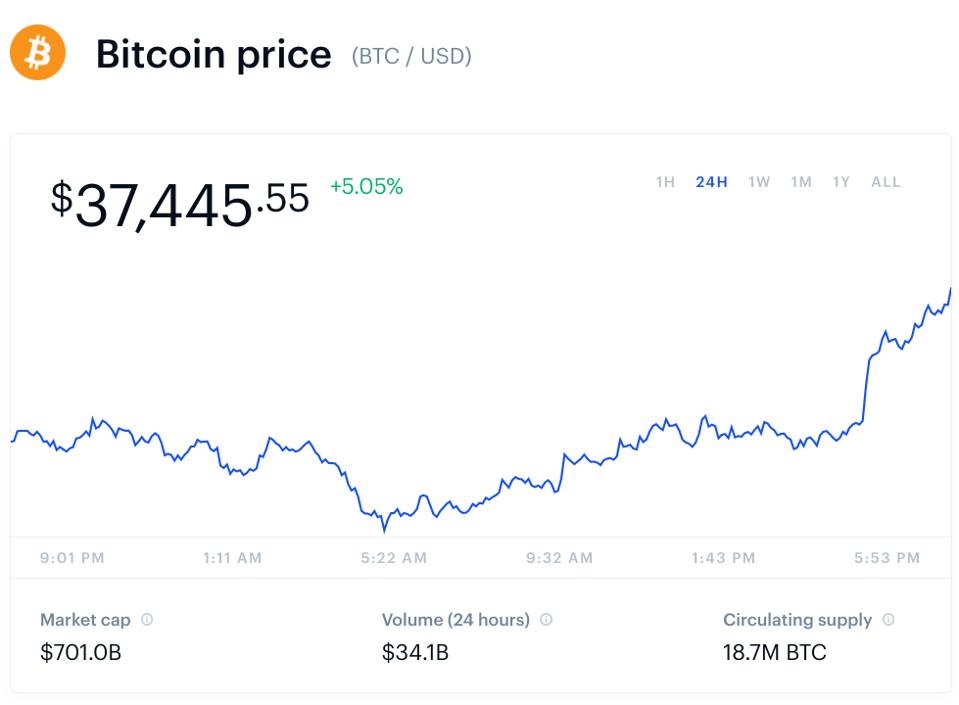Click the Bitcoin price heading
Viewport: 959px width, 705px height.
pyautogui.click(x=213, y=54)
